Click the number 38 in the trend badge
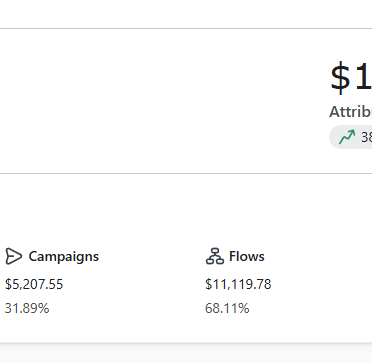 (366, 137)
